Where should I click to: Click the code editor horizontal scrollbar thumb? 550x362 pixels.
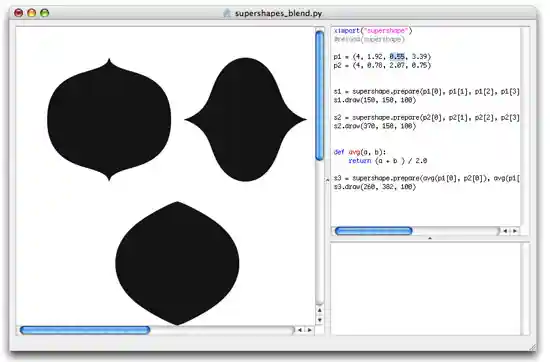374,231
